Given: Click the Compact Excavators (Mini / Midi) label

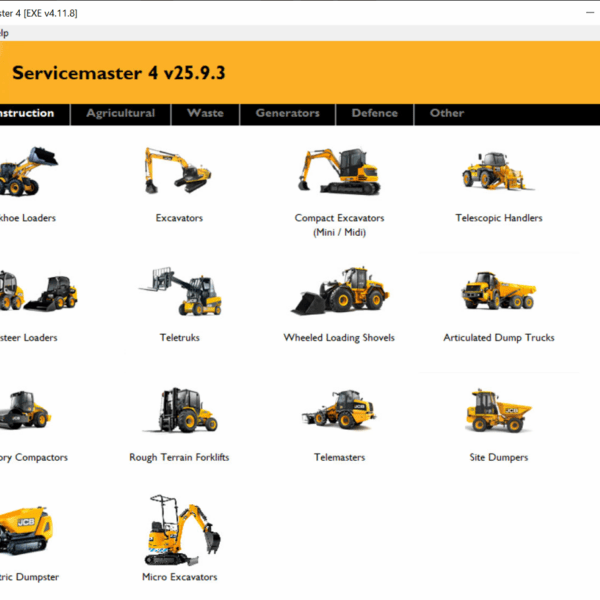Looking at the screenshot, I should pyautogui.click(x=339, y=225).
